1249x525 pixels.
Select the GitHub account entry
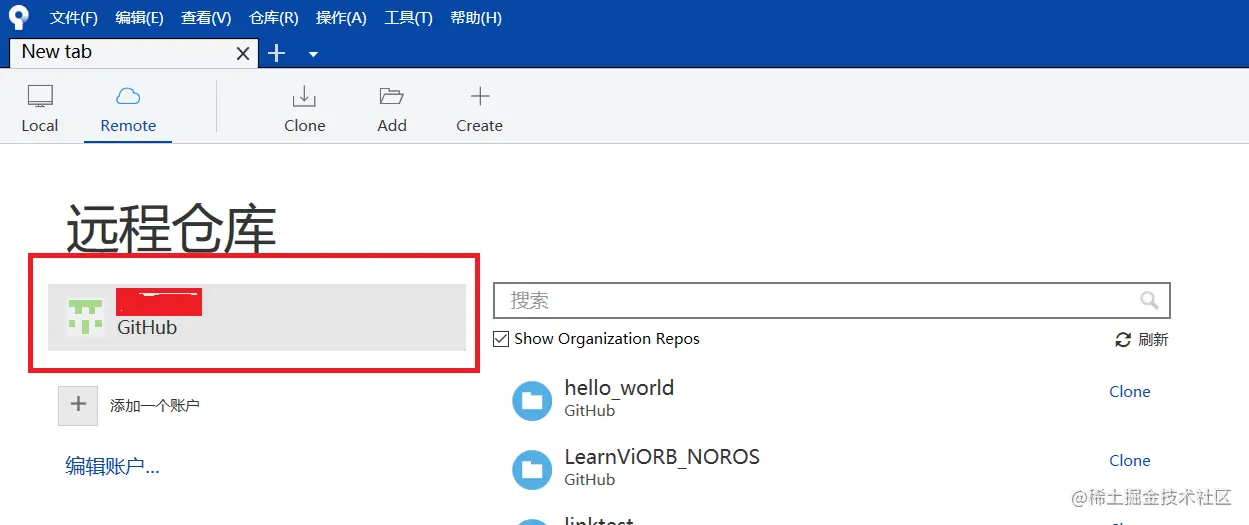[257, 317]
